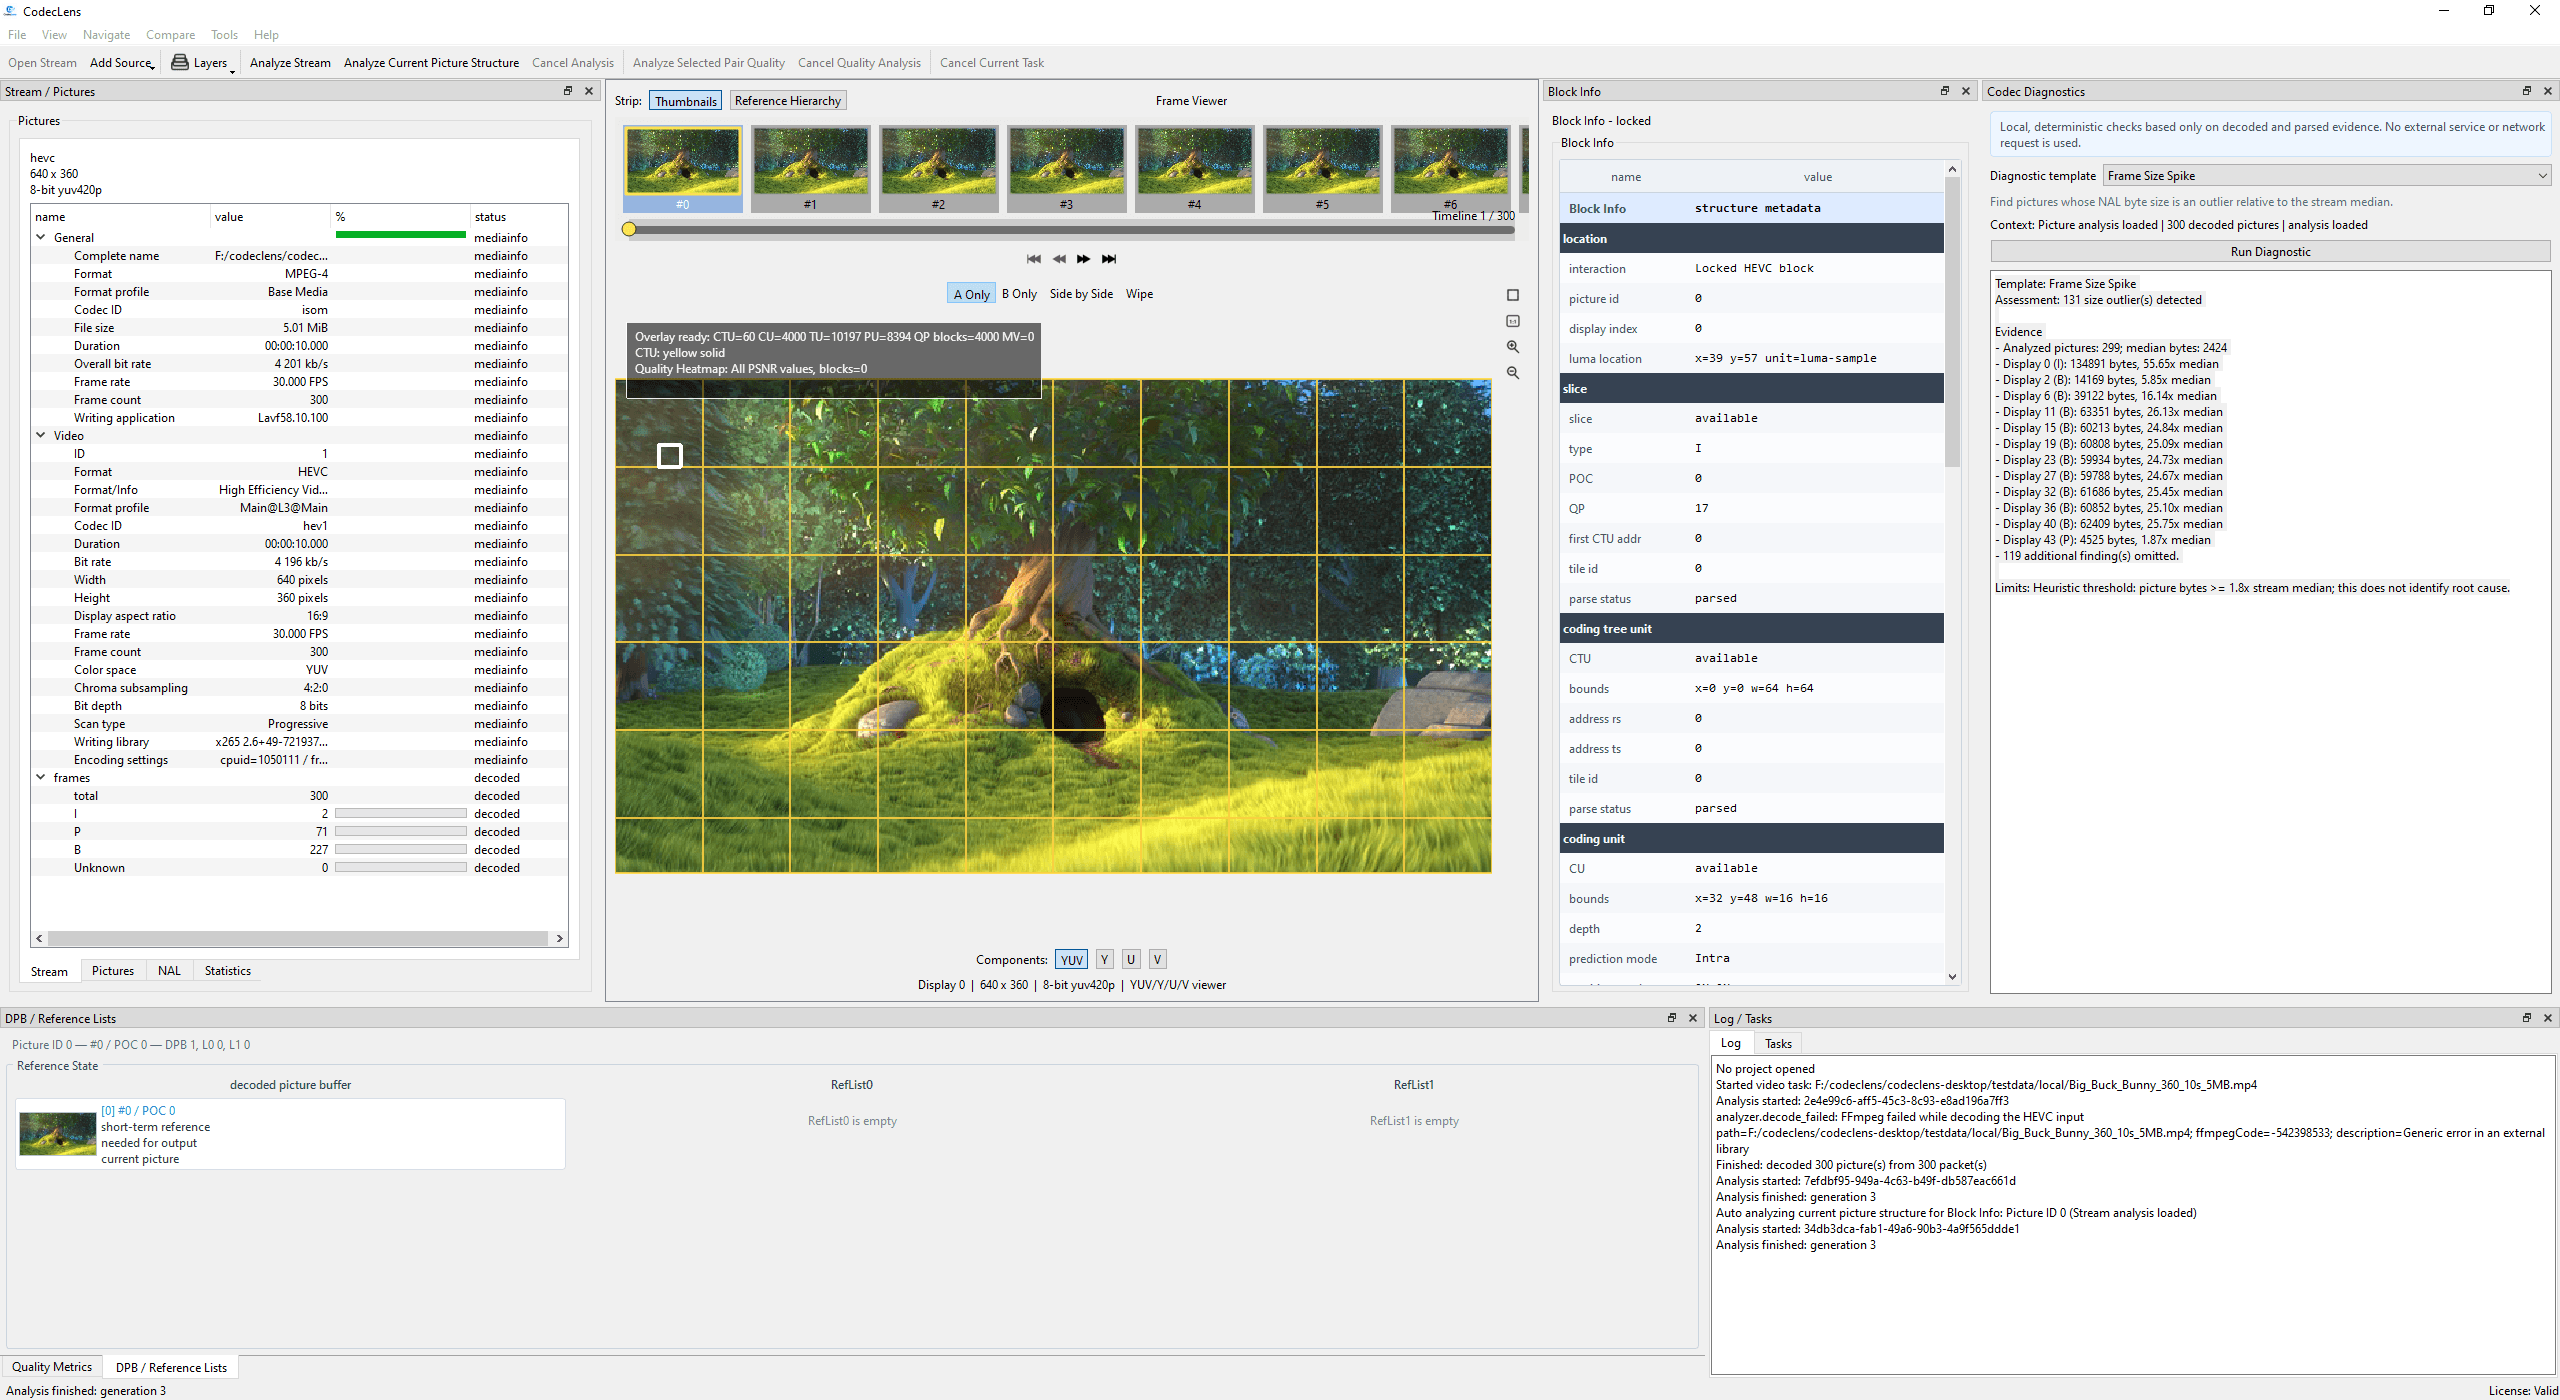Open the File menu
The width and height of the screenshot is (2560, 1400).
(17, 35)
